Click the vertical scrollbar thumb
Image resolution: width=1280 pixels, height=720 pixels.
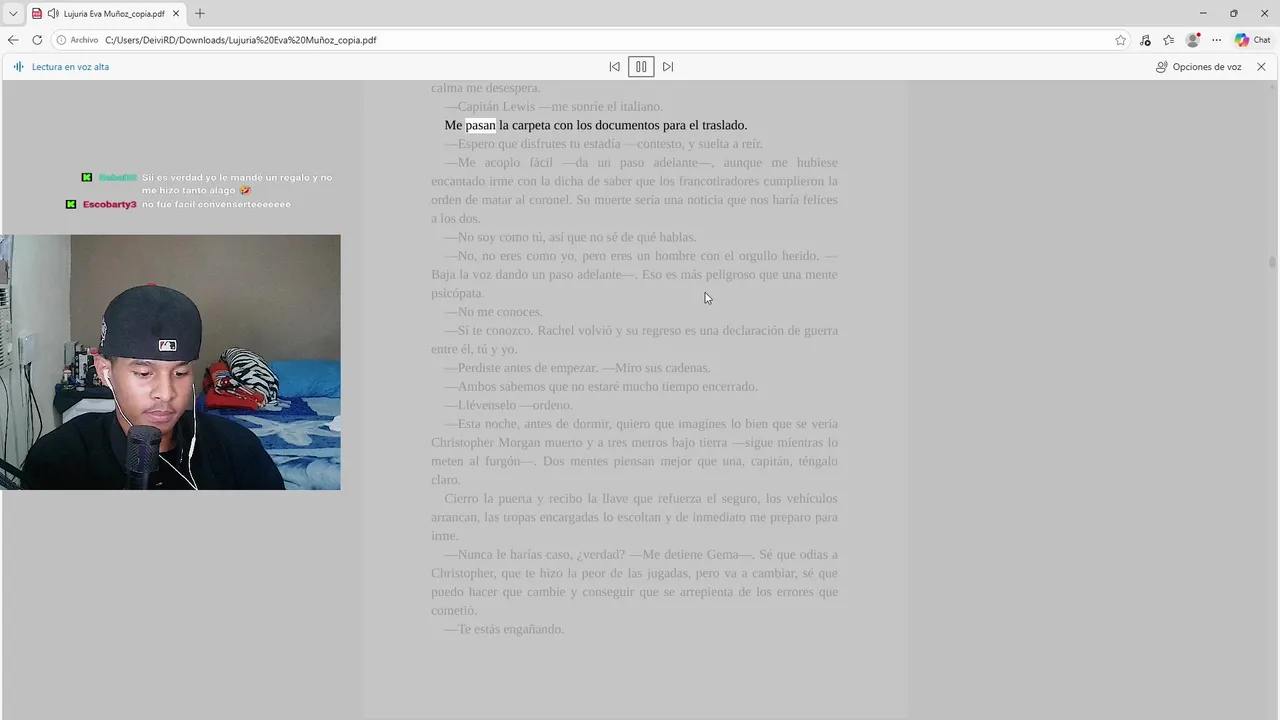pyautogui.click(x=1272, y=262)
